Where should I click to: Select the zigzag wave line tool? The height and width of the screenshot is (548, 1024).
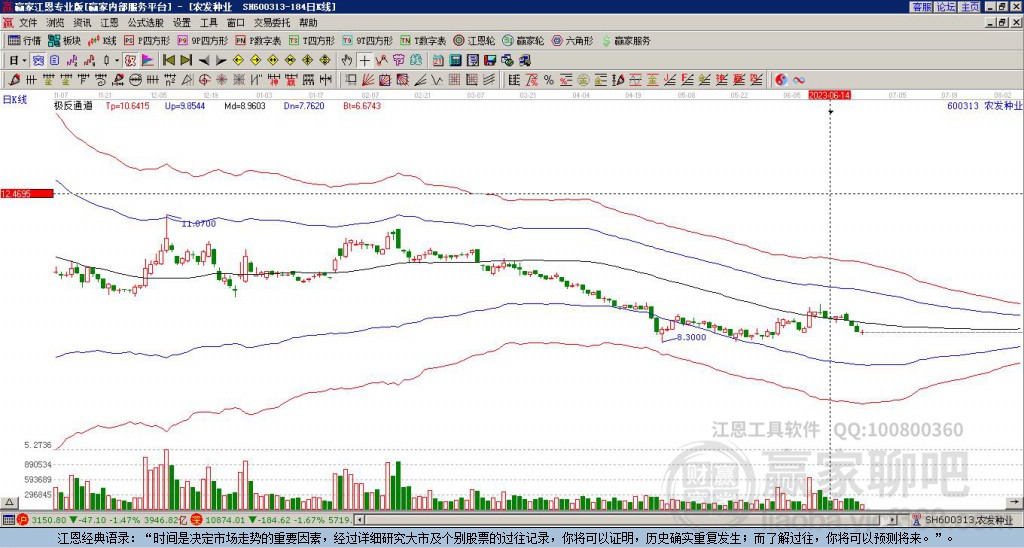tap(436, 80)
